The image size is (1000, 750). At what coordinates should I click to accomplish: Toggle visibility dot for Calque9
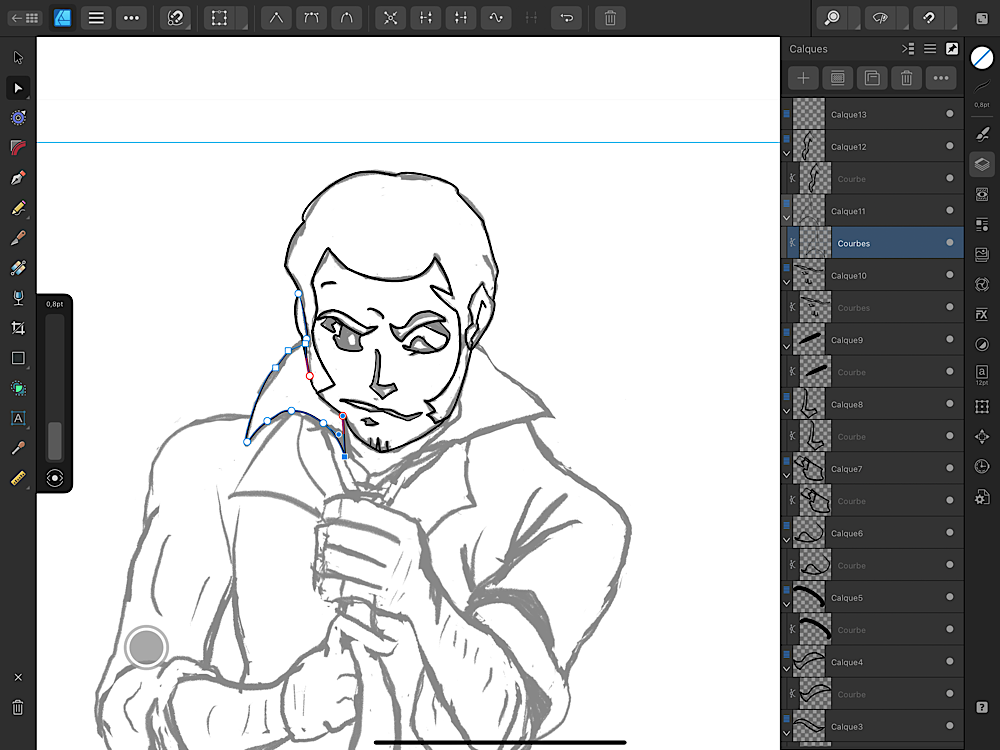(949, 340)
